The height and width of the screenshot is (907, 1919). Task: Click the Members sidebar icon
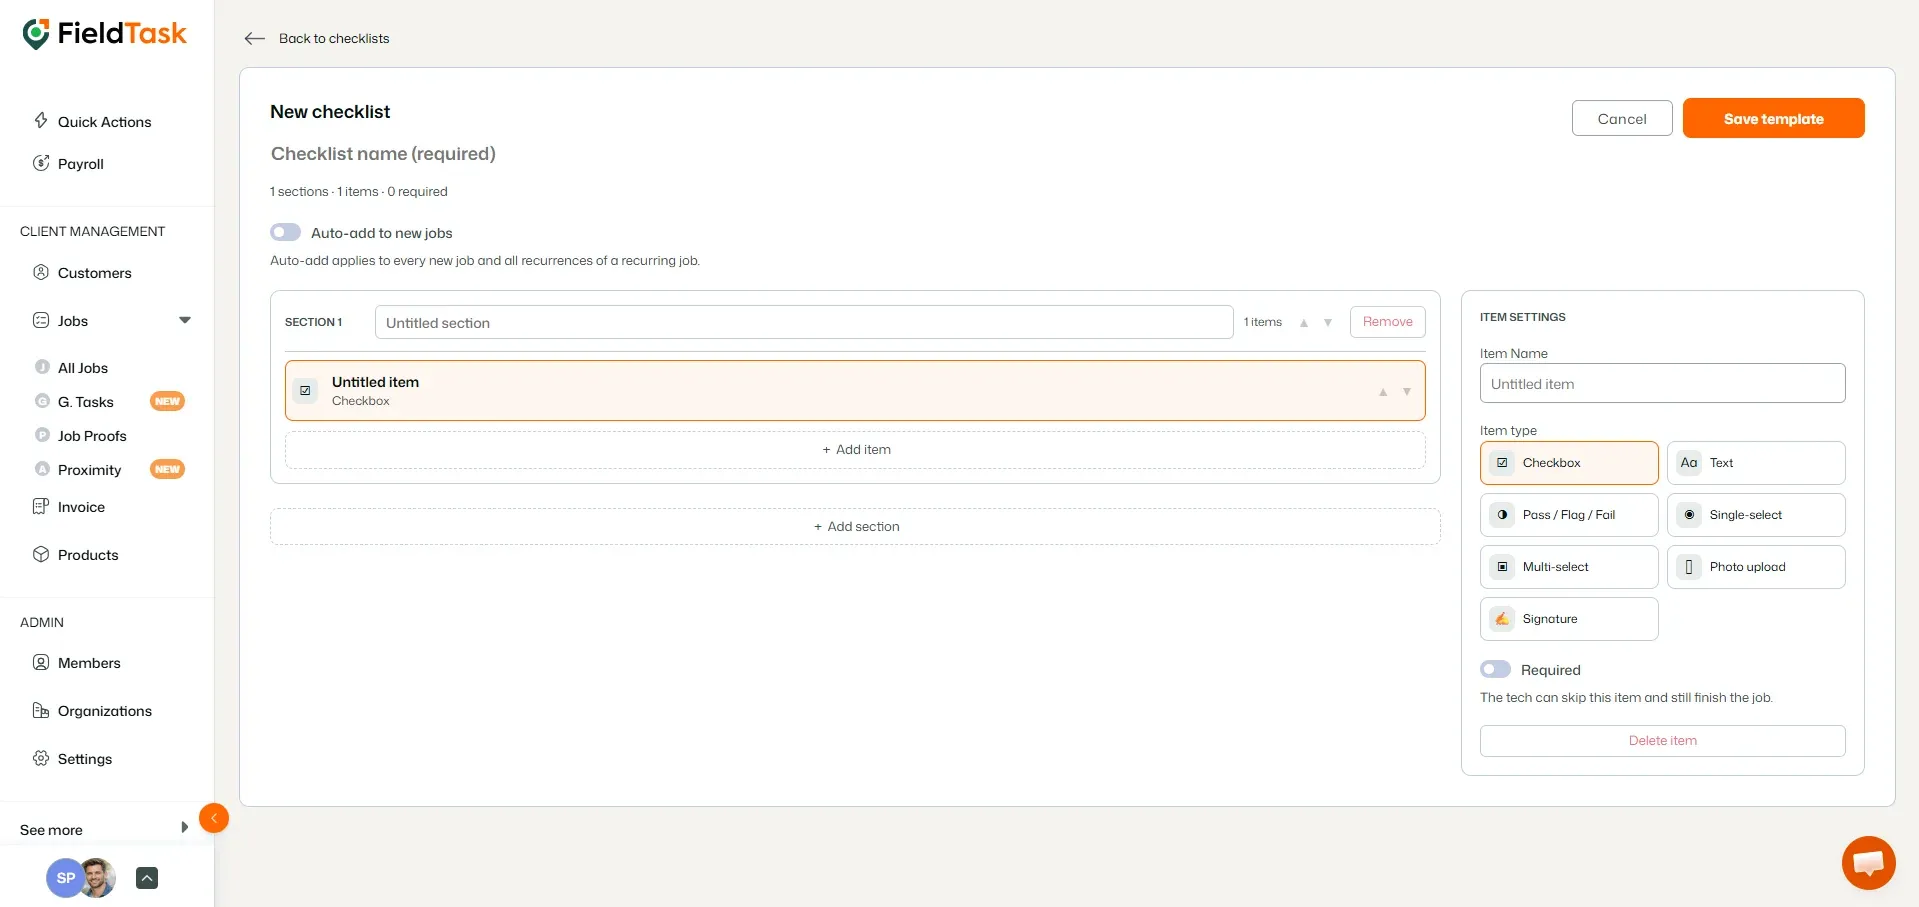(41, 662)
